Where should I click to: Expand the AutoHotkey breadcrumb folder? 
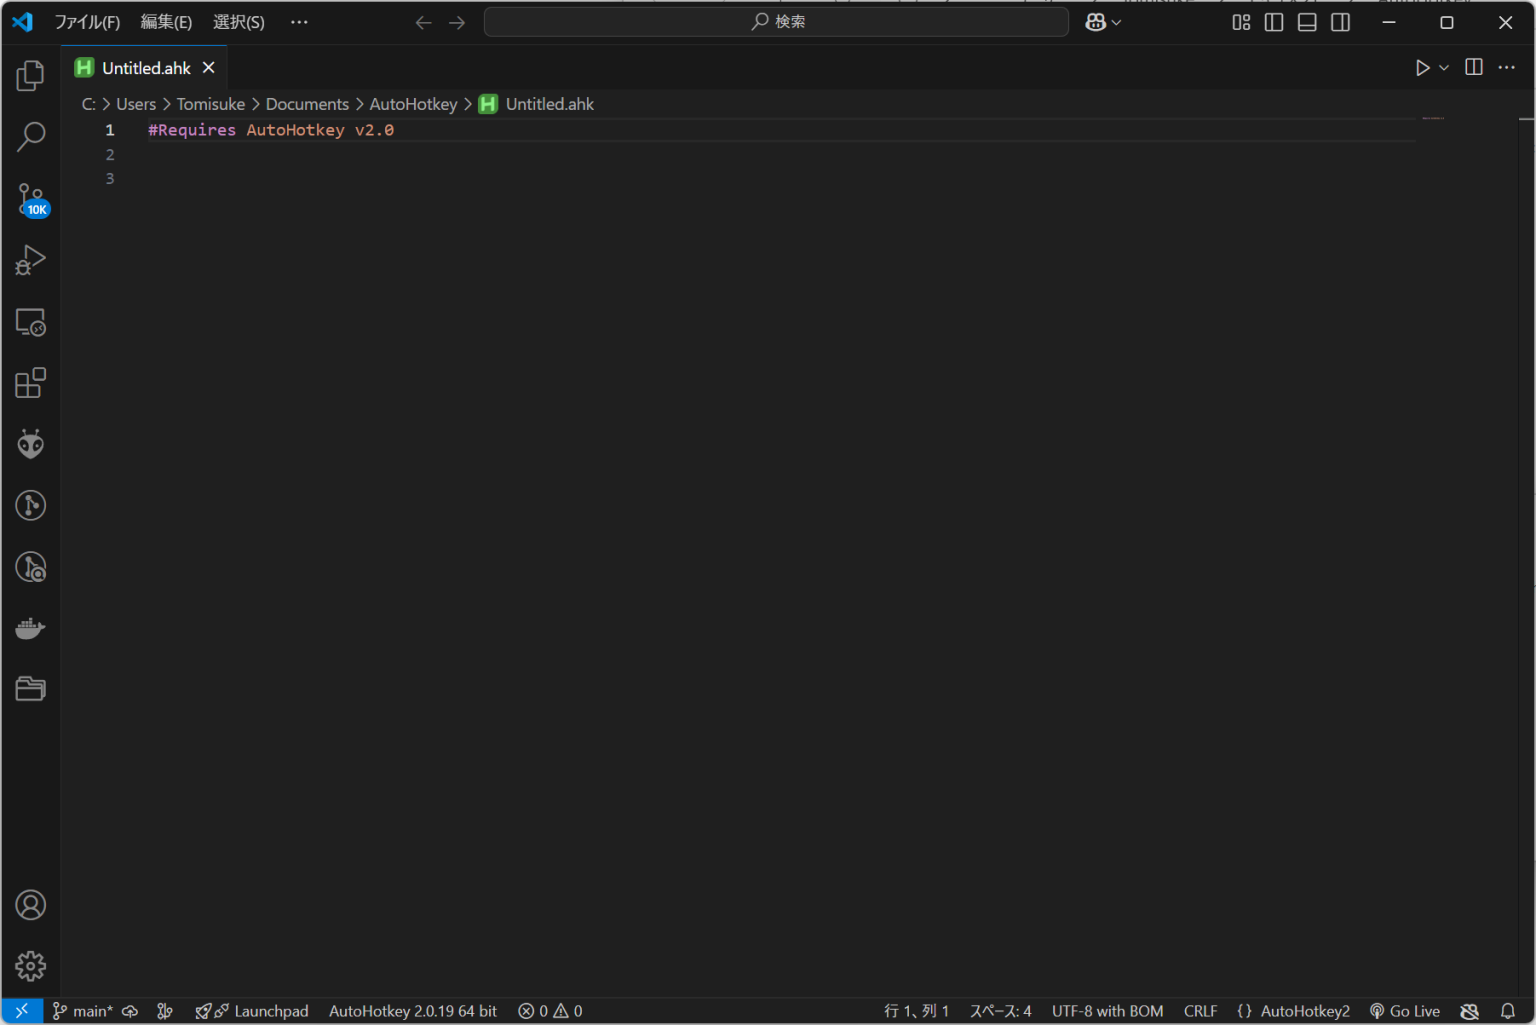pos(413,103)
